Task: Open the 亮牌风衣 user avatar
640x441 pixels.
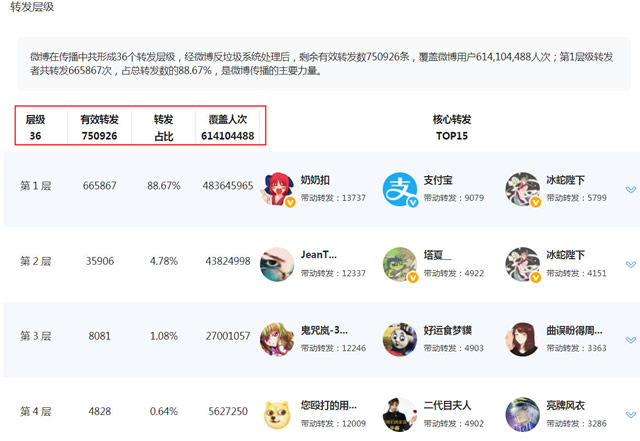Action: 523,414
